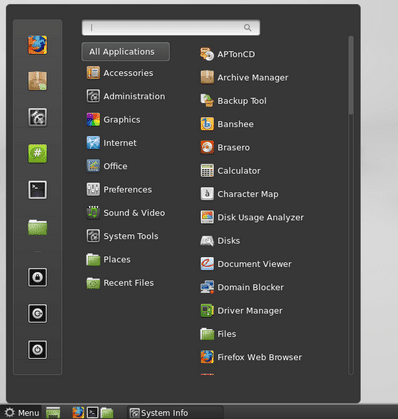Launch Terminal from the panel launcher

coord(92,413)
